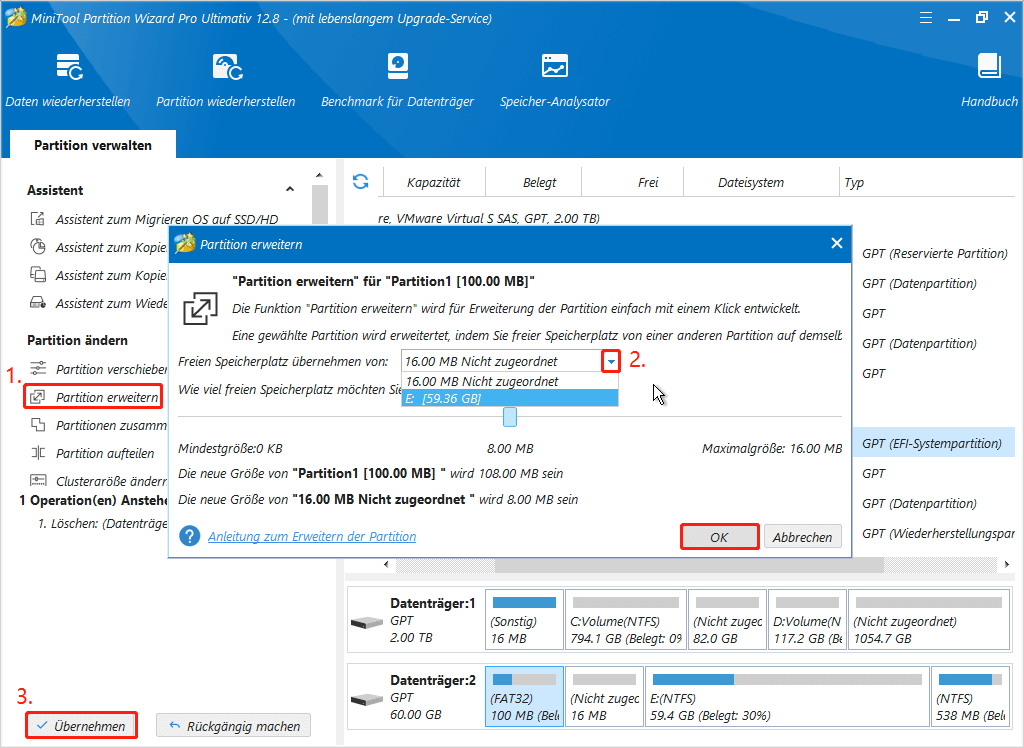The width and height of the screenshot is (1024, 748).
Task: Collapse the Assistent section
Action: pyautogui.click(x=290, y=189)
